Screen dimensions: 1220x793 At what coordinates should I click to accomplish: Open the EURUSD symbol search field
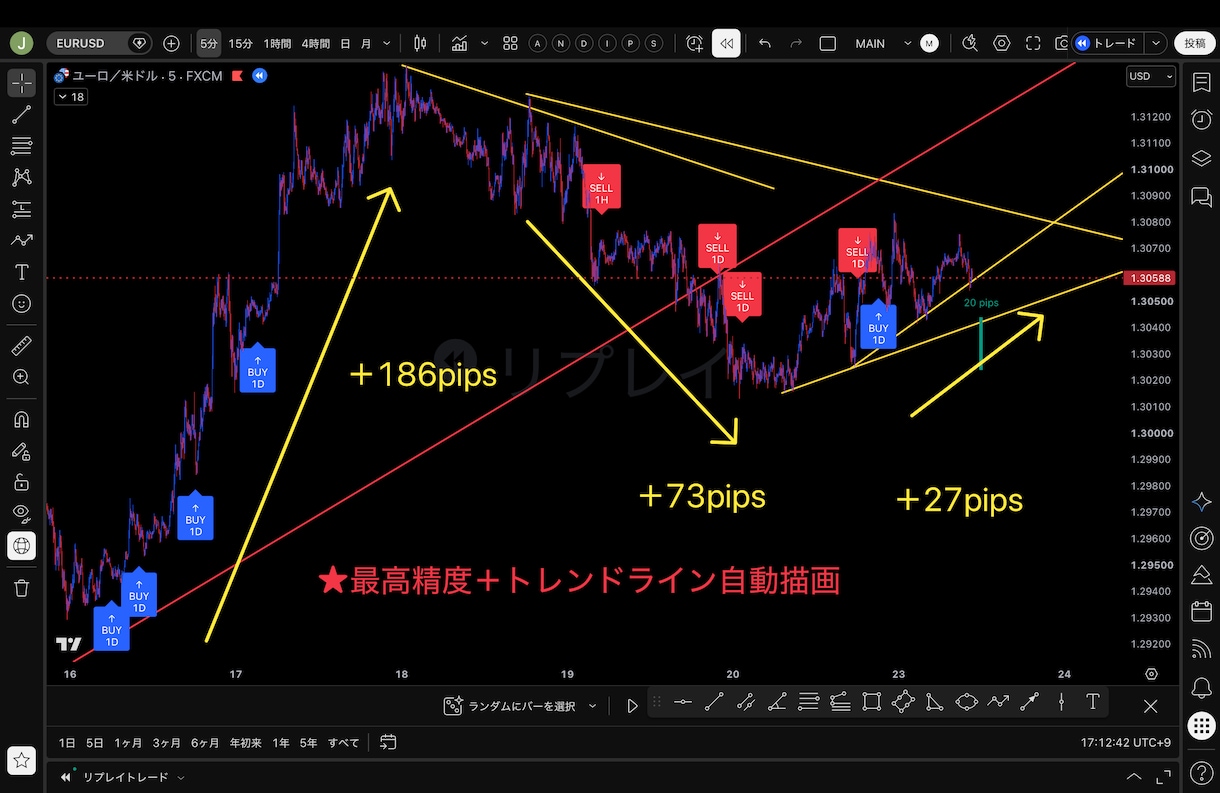(x=100, y=43)
